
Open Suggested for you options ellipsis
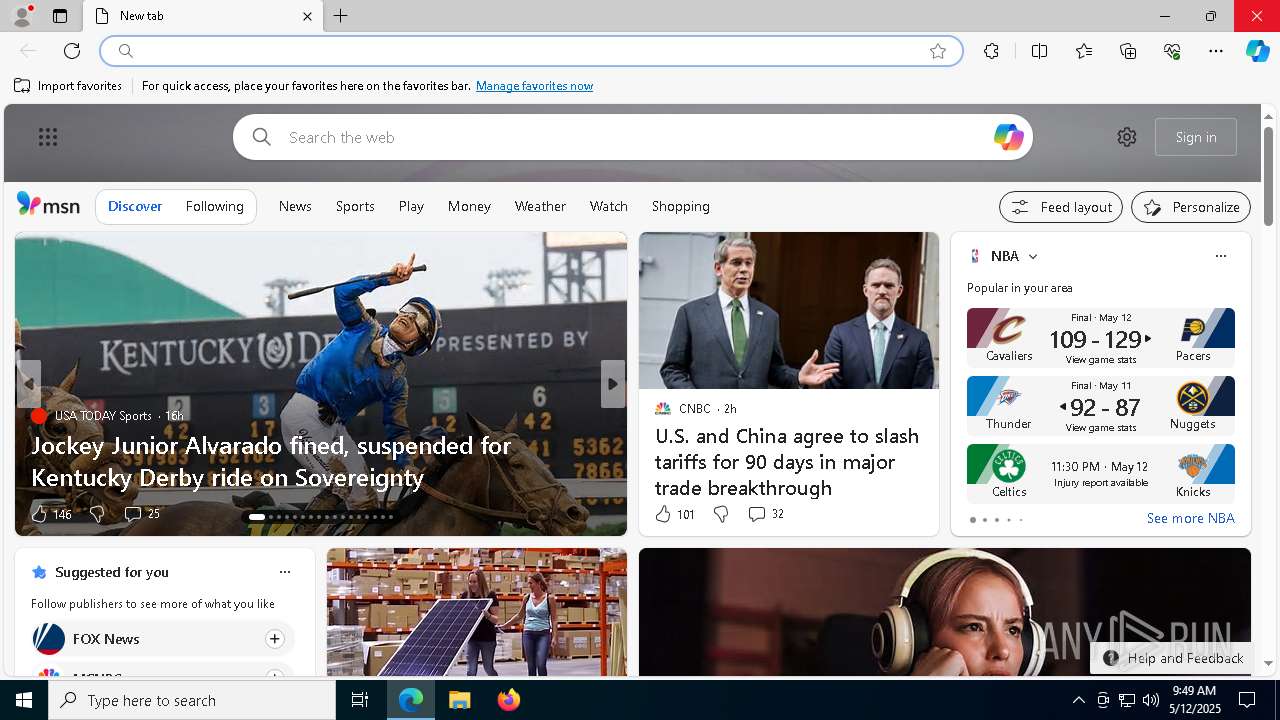point(284,572)
